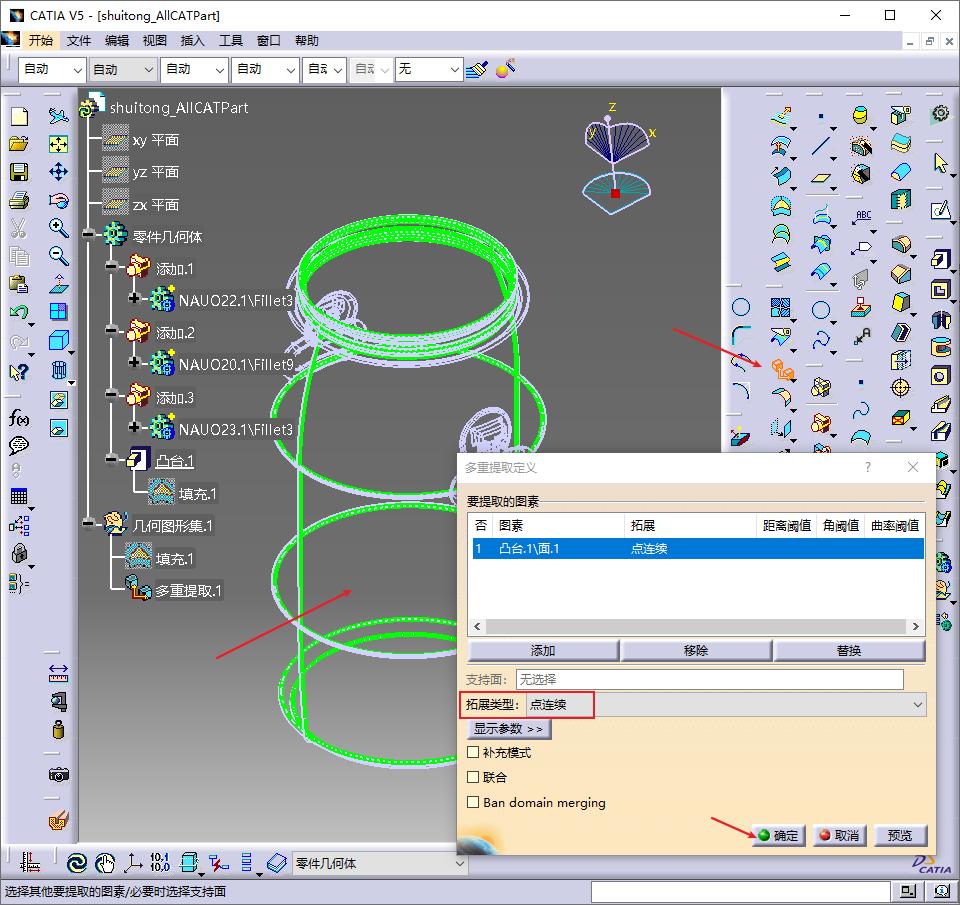This screenshot has height=905, width=960.
Task: Print using the printer icon
Action: click(19, 200)
